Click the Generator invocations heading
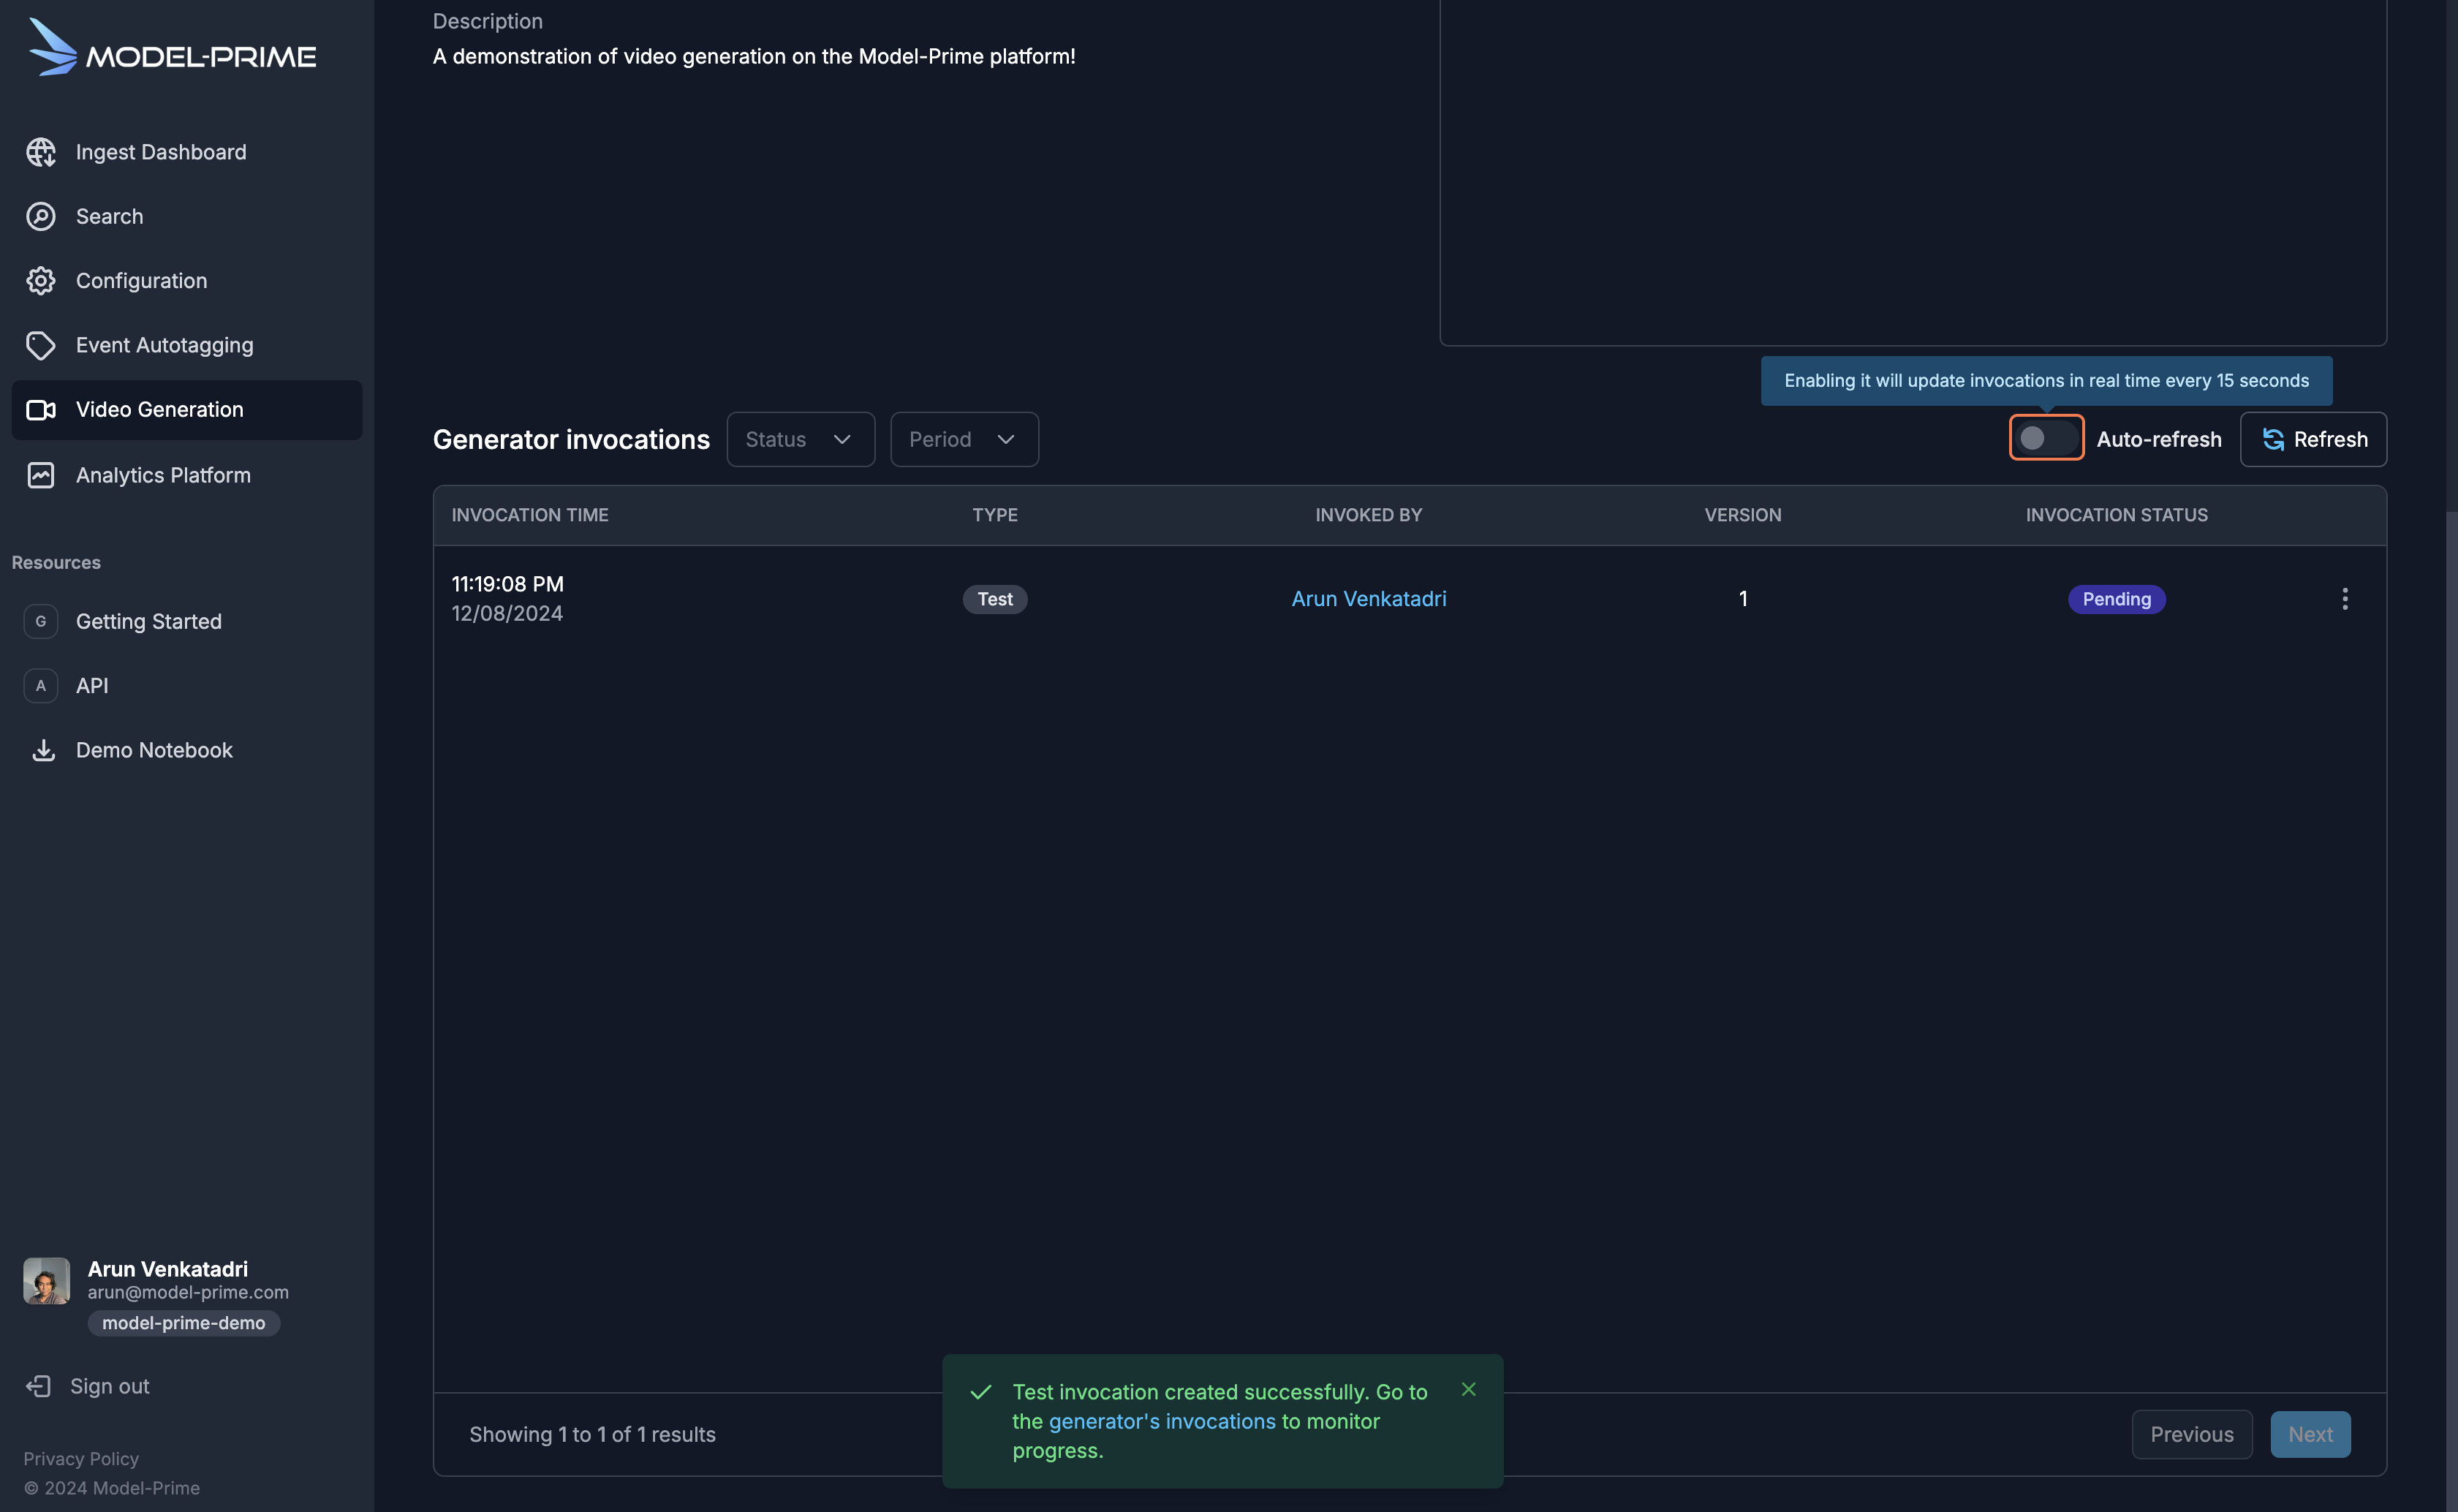2458x1512 pixels. click(x=571, y=439)
